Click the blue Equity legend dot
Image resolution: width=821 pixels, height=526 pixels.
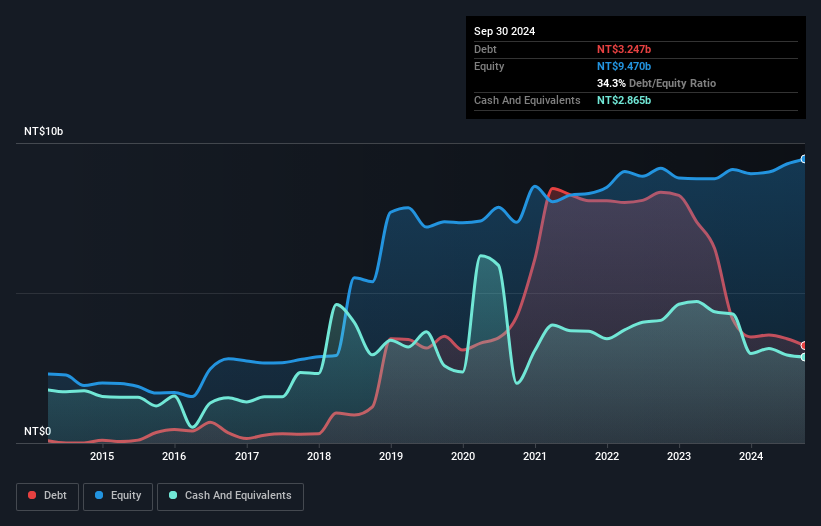(99, 495)
